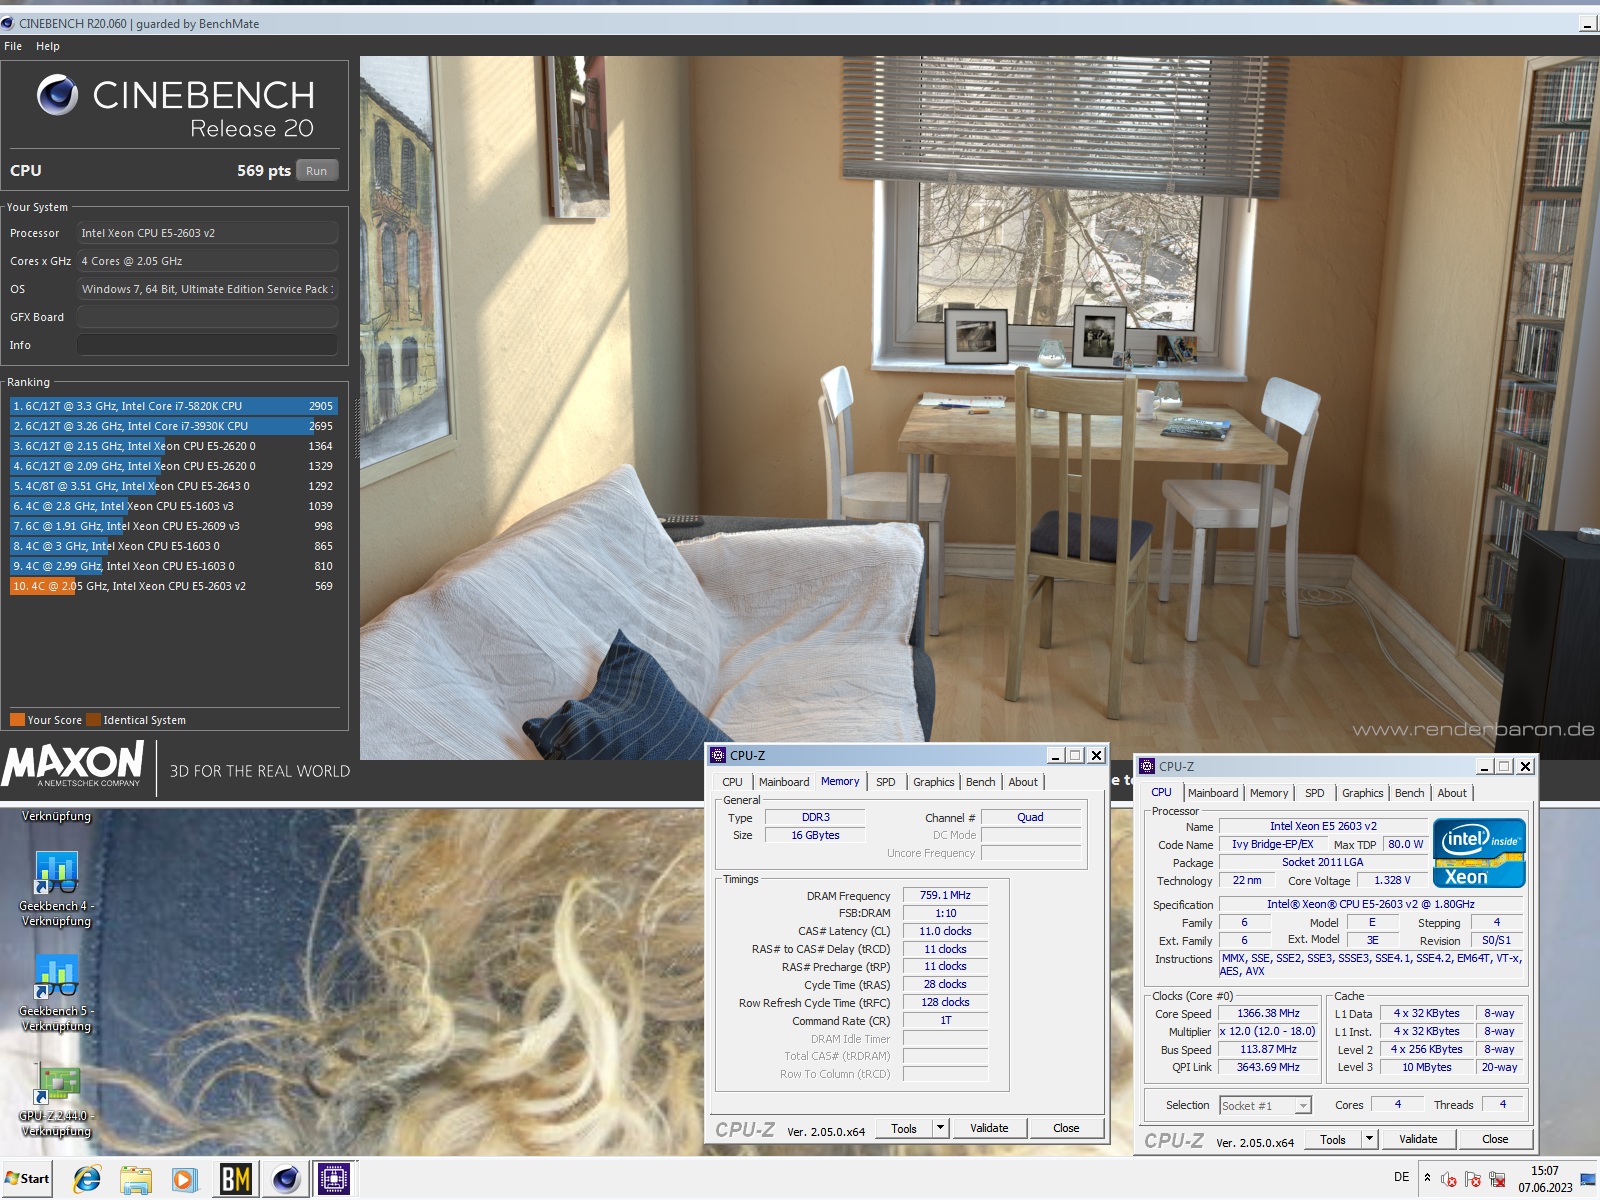Click the Info input field
This screenshot has width=1600, height=1200.
tap(207, 345)
